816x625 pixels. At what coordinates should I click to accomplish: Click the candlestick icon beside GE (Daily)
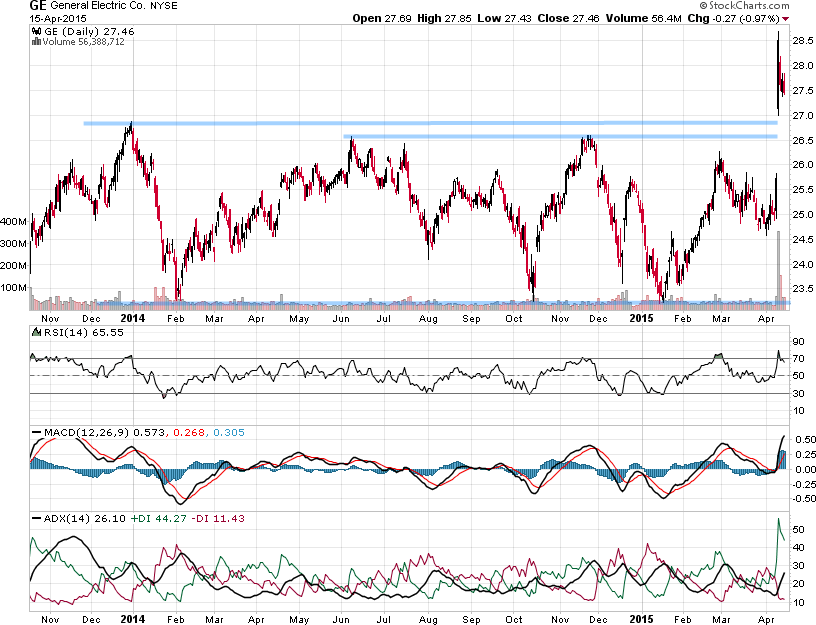[37, 32]
